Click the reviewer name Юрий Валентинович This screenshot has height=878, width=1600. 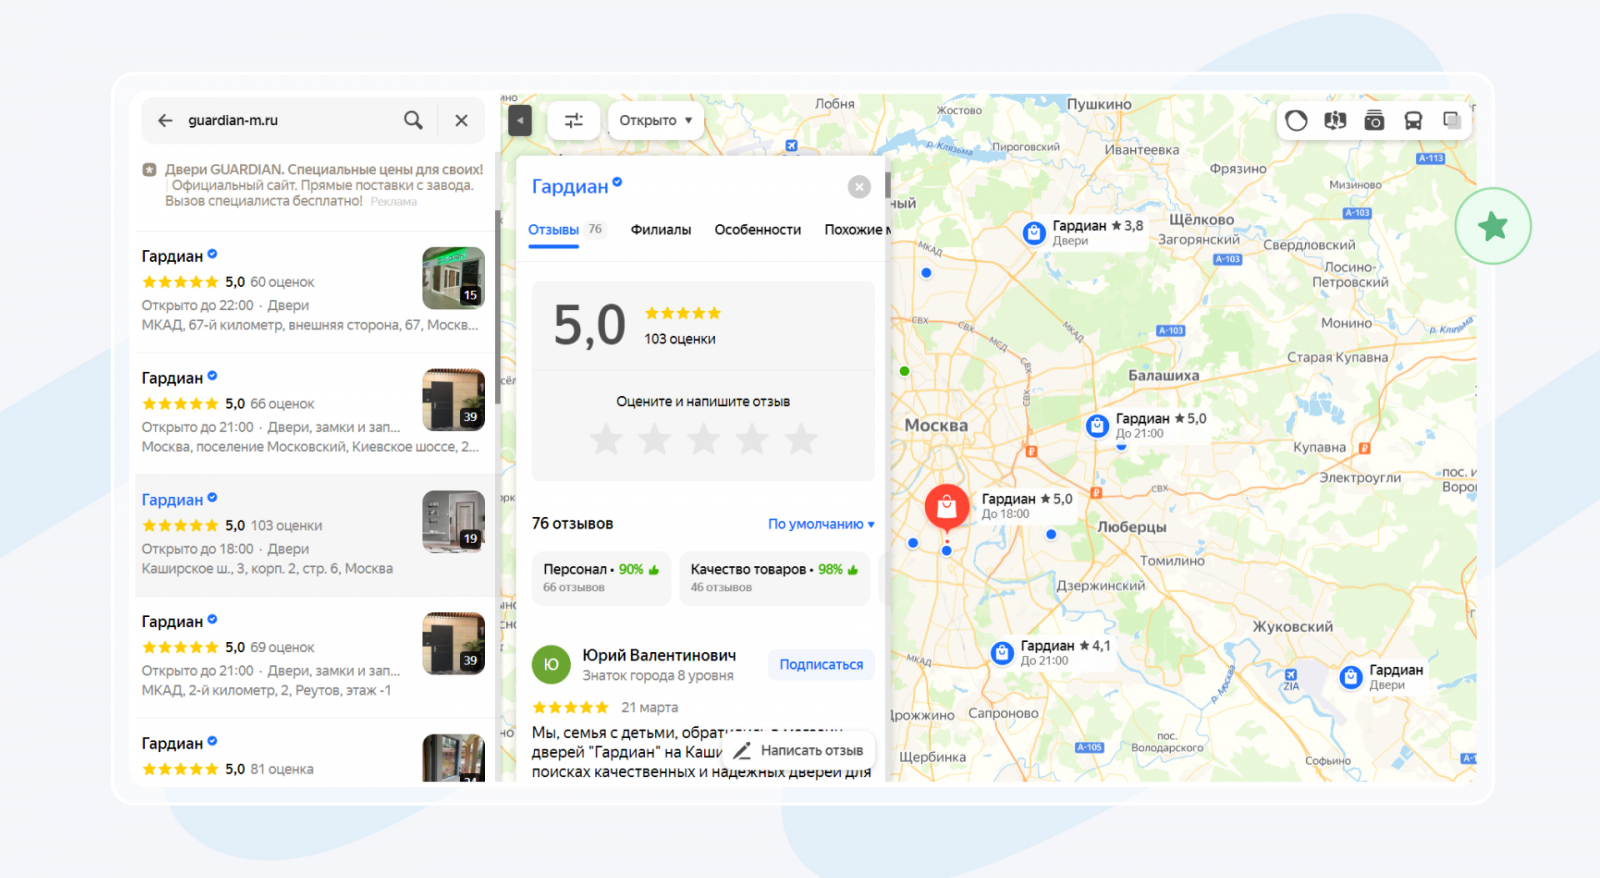pyautogui.click(x=659, y=656)
